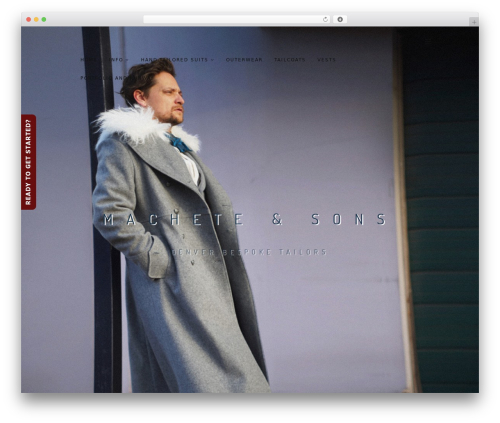The height and width of the screenshot is (423, 500).
Task: Close the window with the red button
Action: 29,19
